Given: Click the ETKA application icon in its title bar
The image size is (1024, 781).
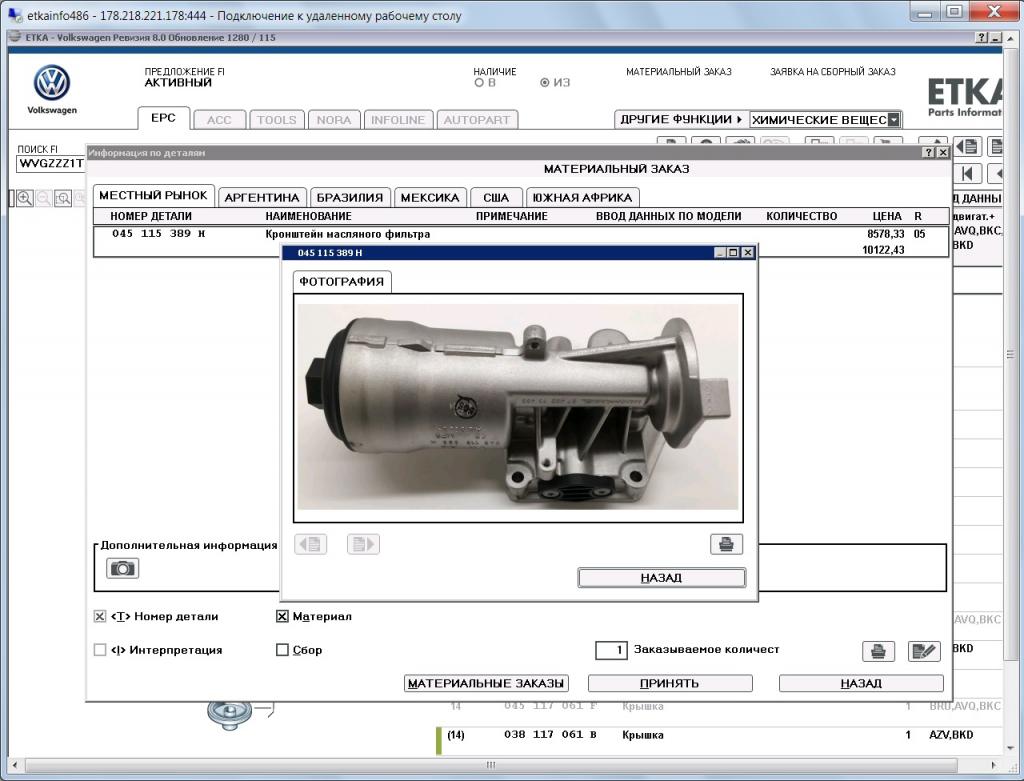Looking at the screenshot, I should [15, 37].
